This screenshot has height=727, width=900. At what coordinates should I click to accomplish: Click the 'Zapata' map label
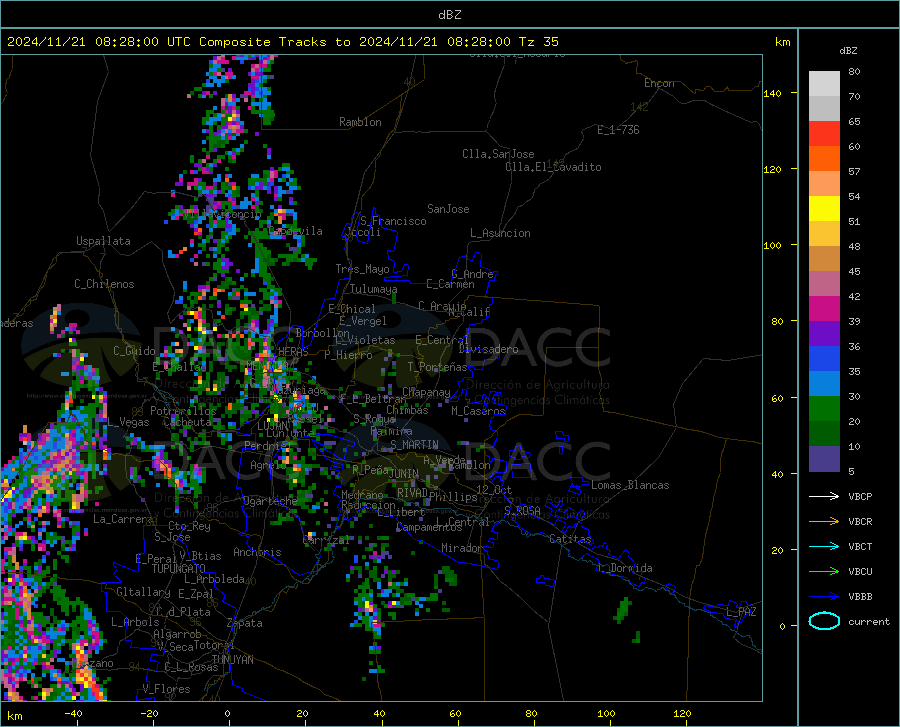click(245, 623)
